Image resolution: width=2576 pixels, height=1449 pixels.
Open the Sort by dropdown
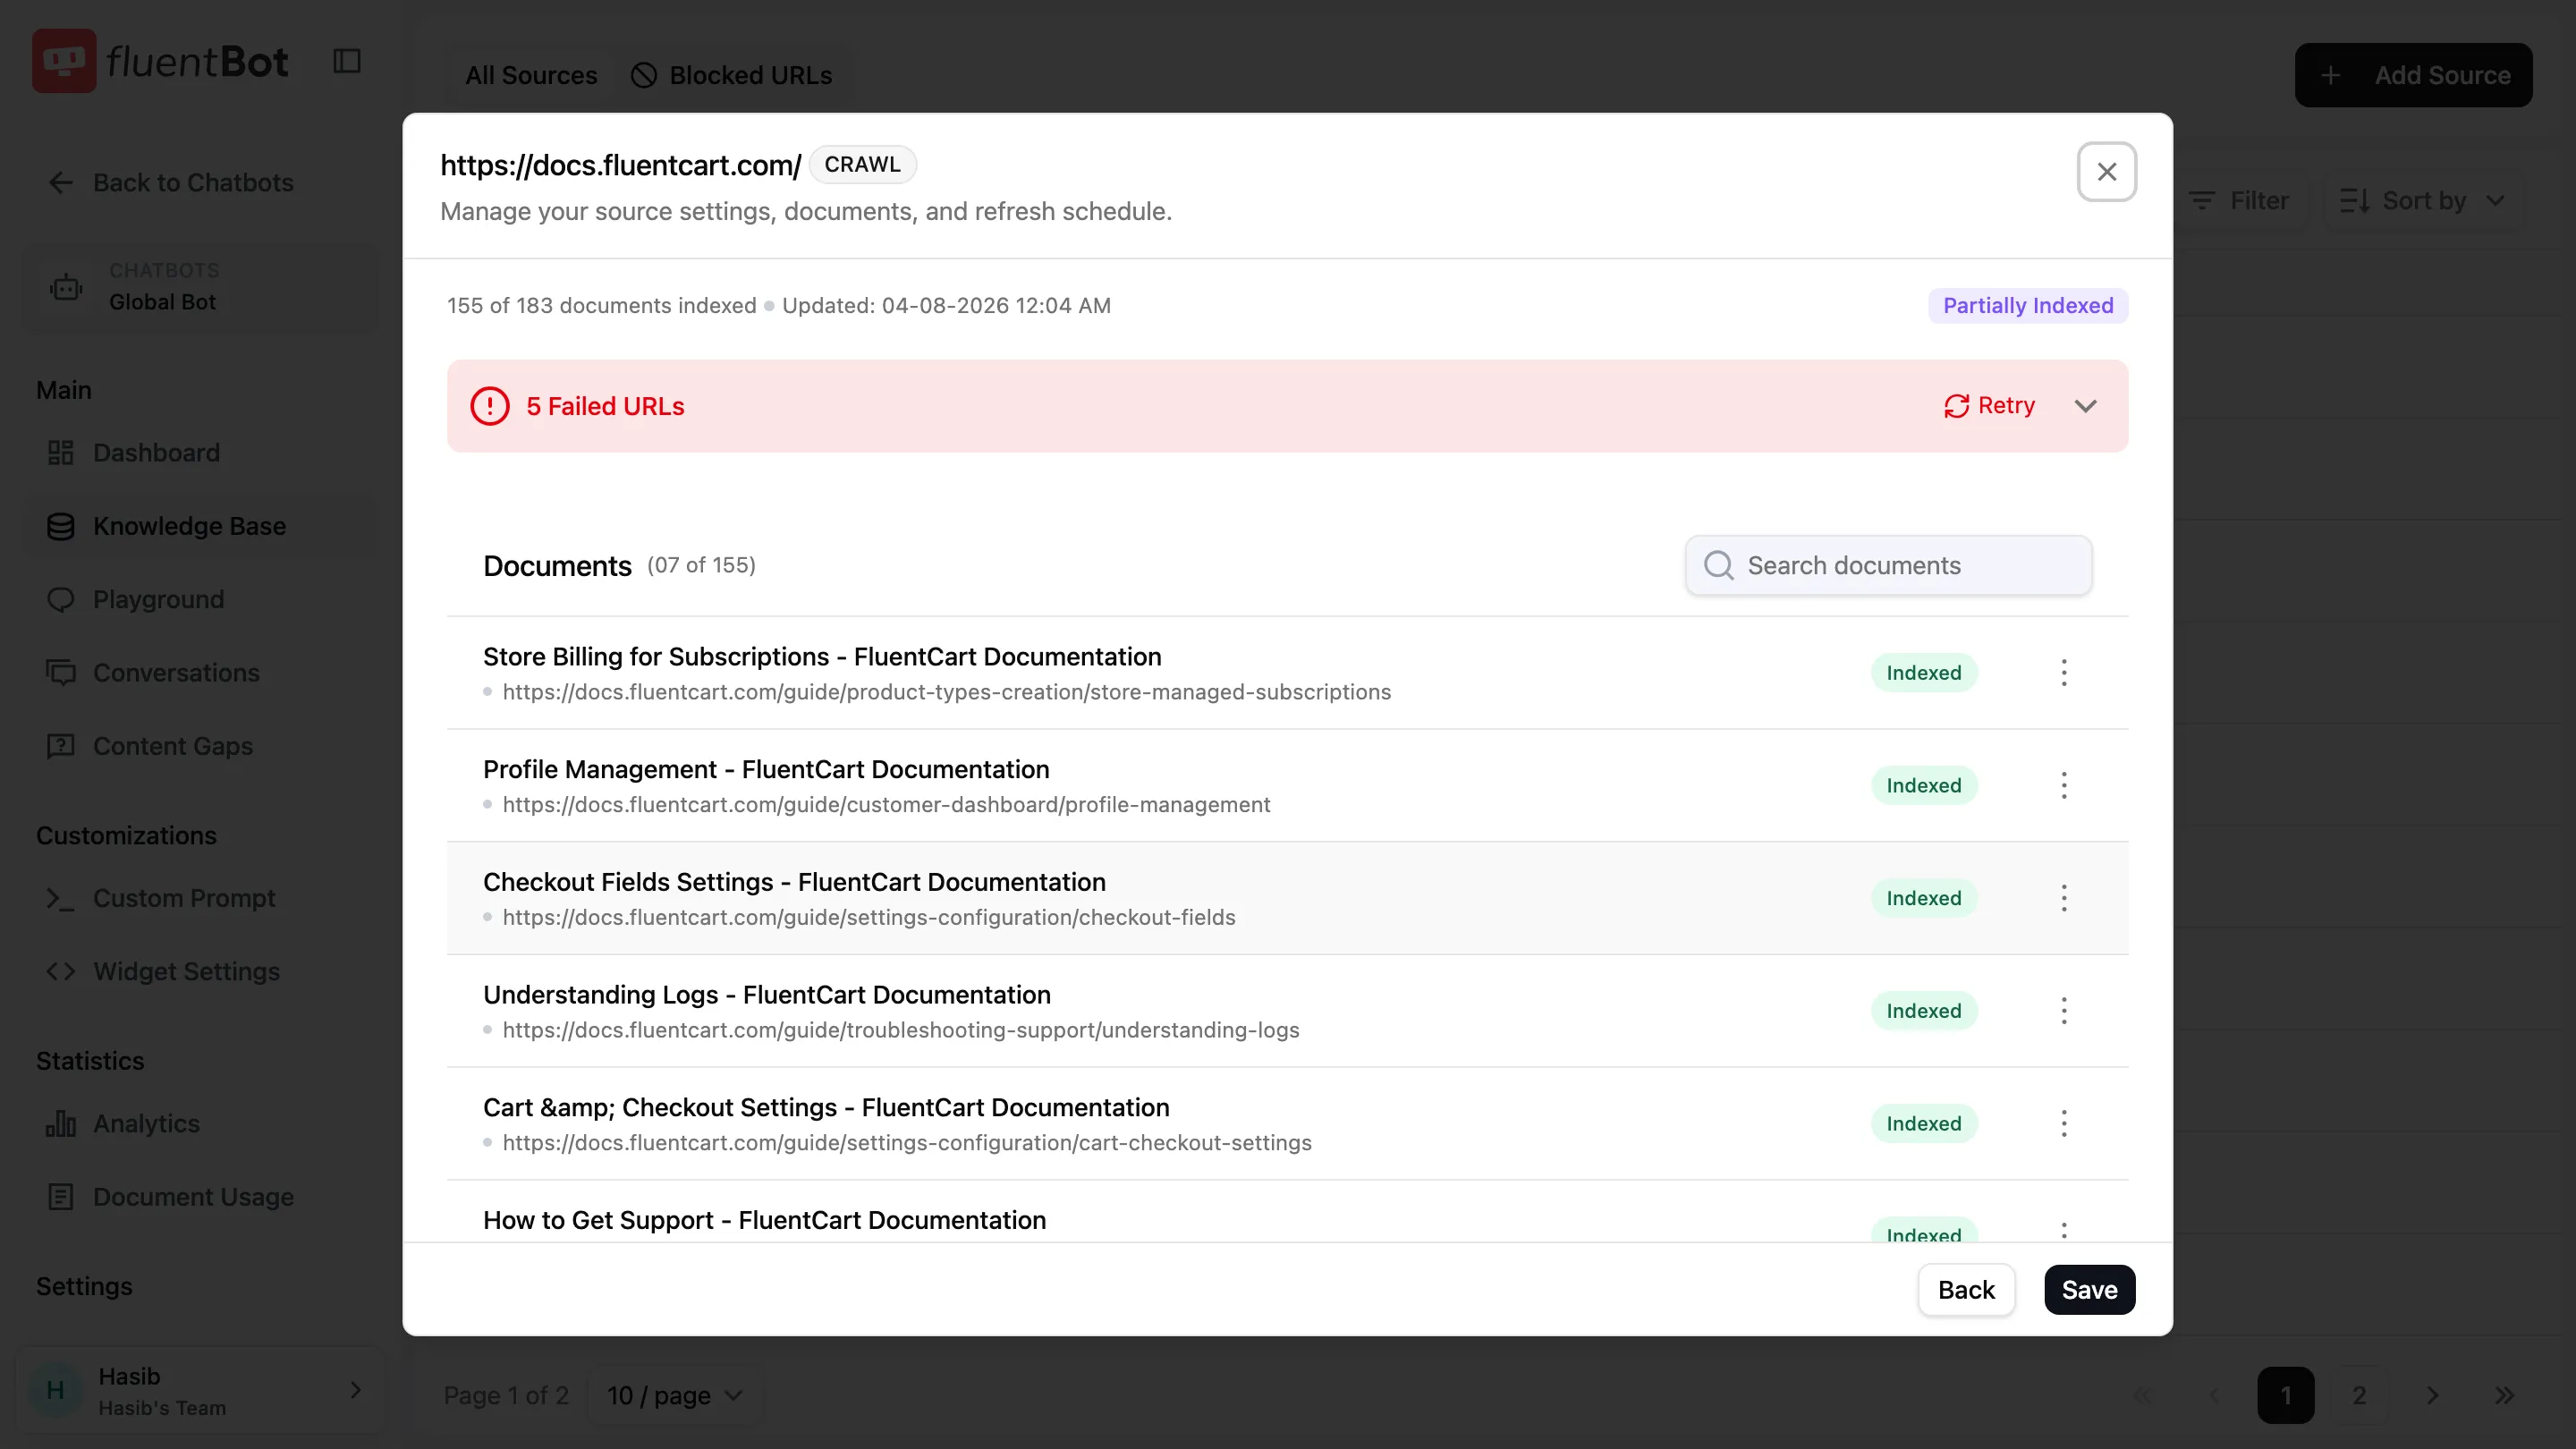coord(2423,201)
